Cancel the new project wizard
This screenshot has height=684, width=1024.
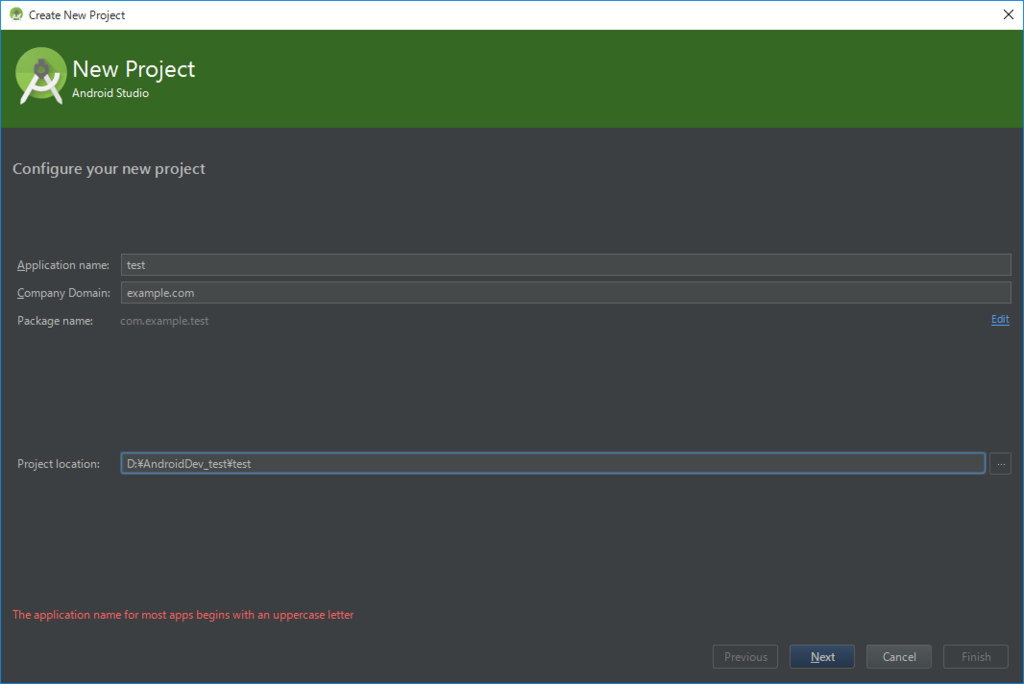[899, 657]
